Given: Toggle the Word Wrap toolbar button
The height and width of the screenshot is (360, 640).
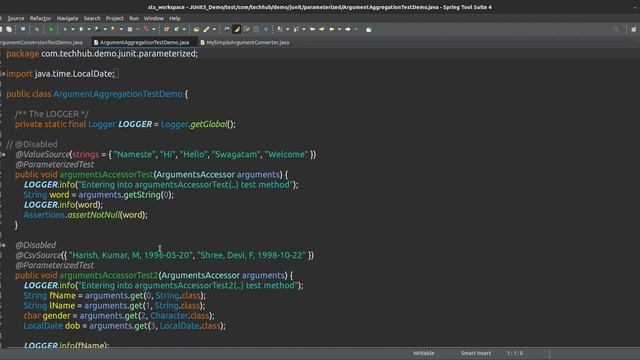Looking at the screenshot, I should coord(247,29).
